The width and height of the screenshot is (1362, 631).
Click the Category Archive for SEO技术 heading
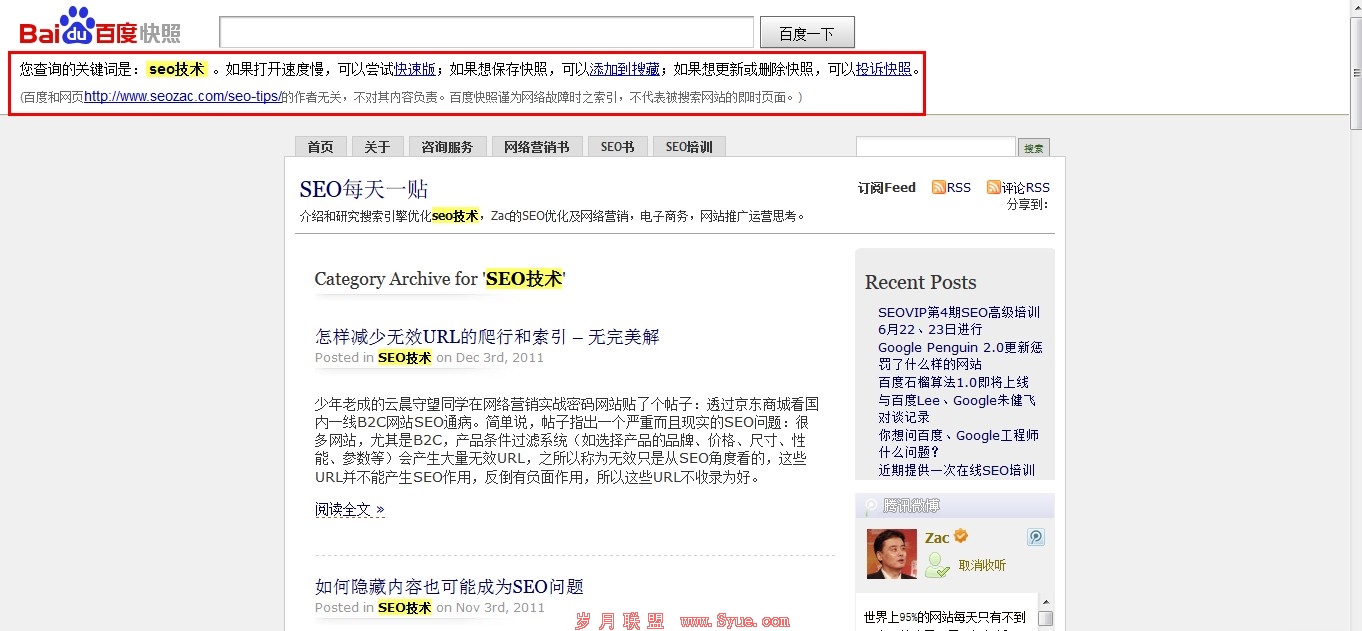click(x=440, y=279)
